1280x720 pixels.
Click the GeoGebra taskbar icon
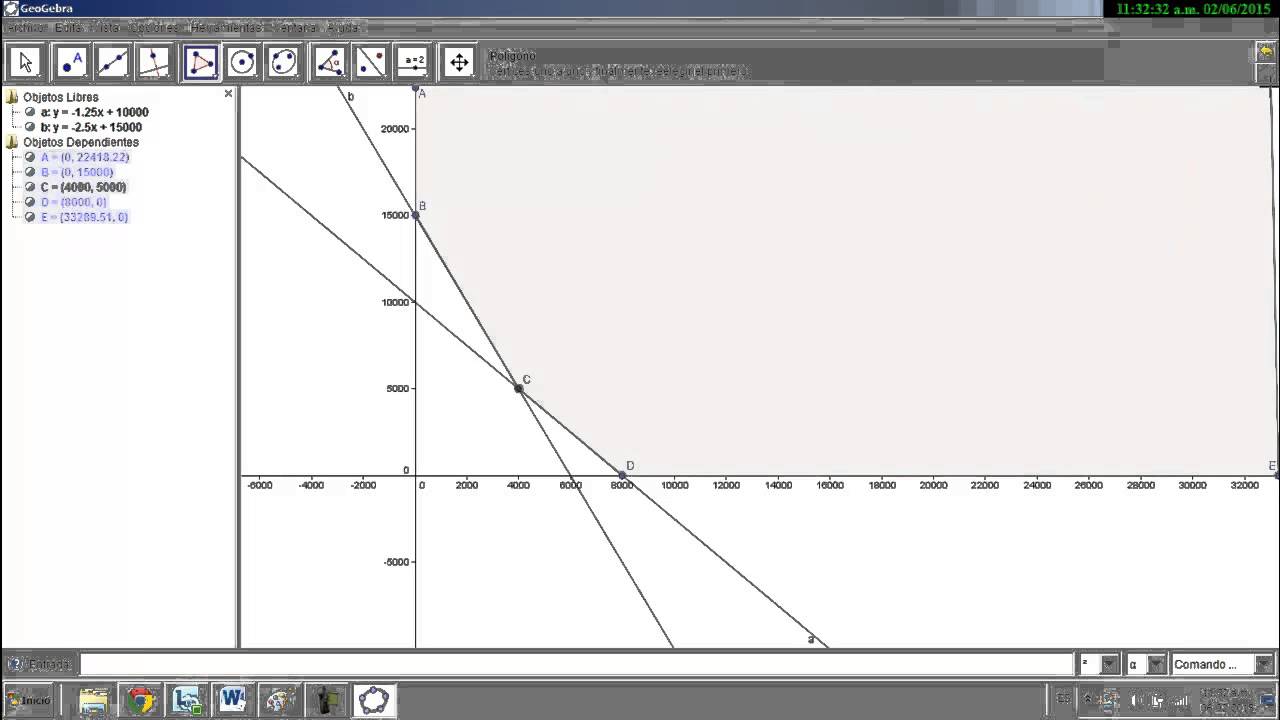373,700
